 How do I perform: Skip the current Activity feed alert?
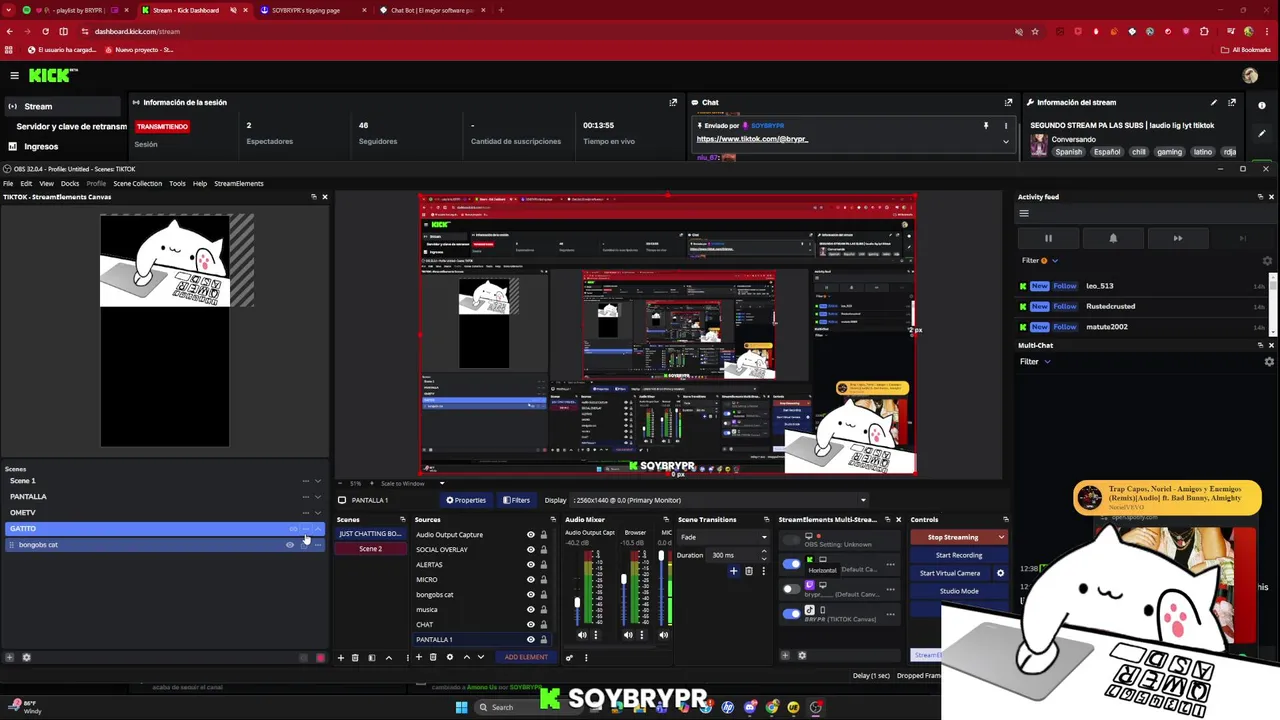(1177, 238)
